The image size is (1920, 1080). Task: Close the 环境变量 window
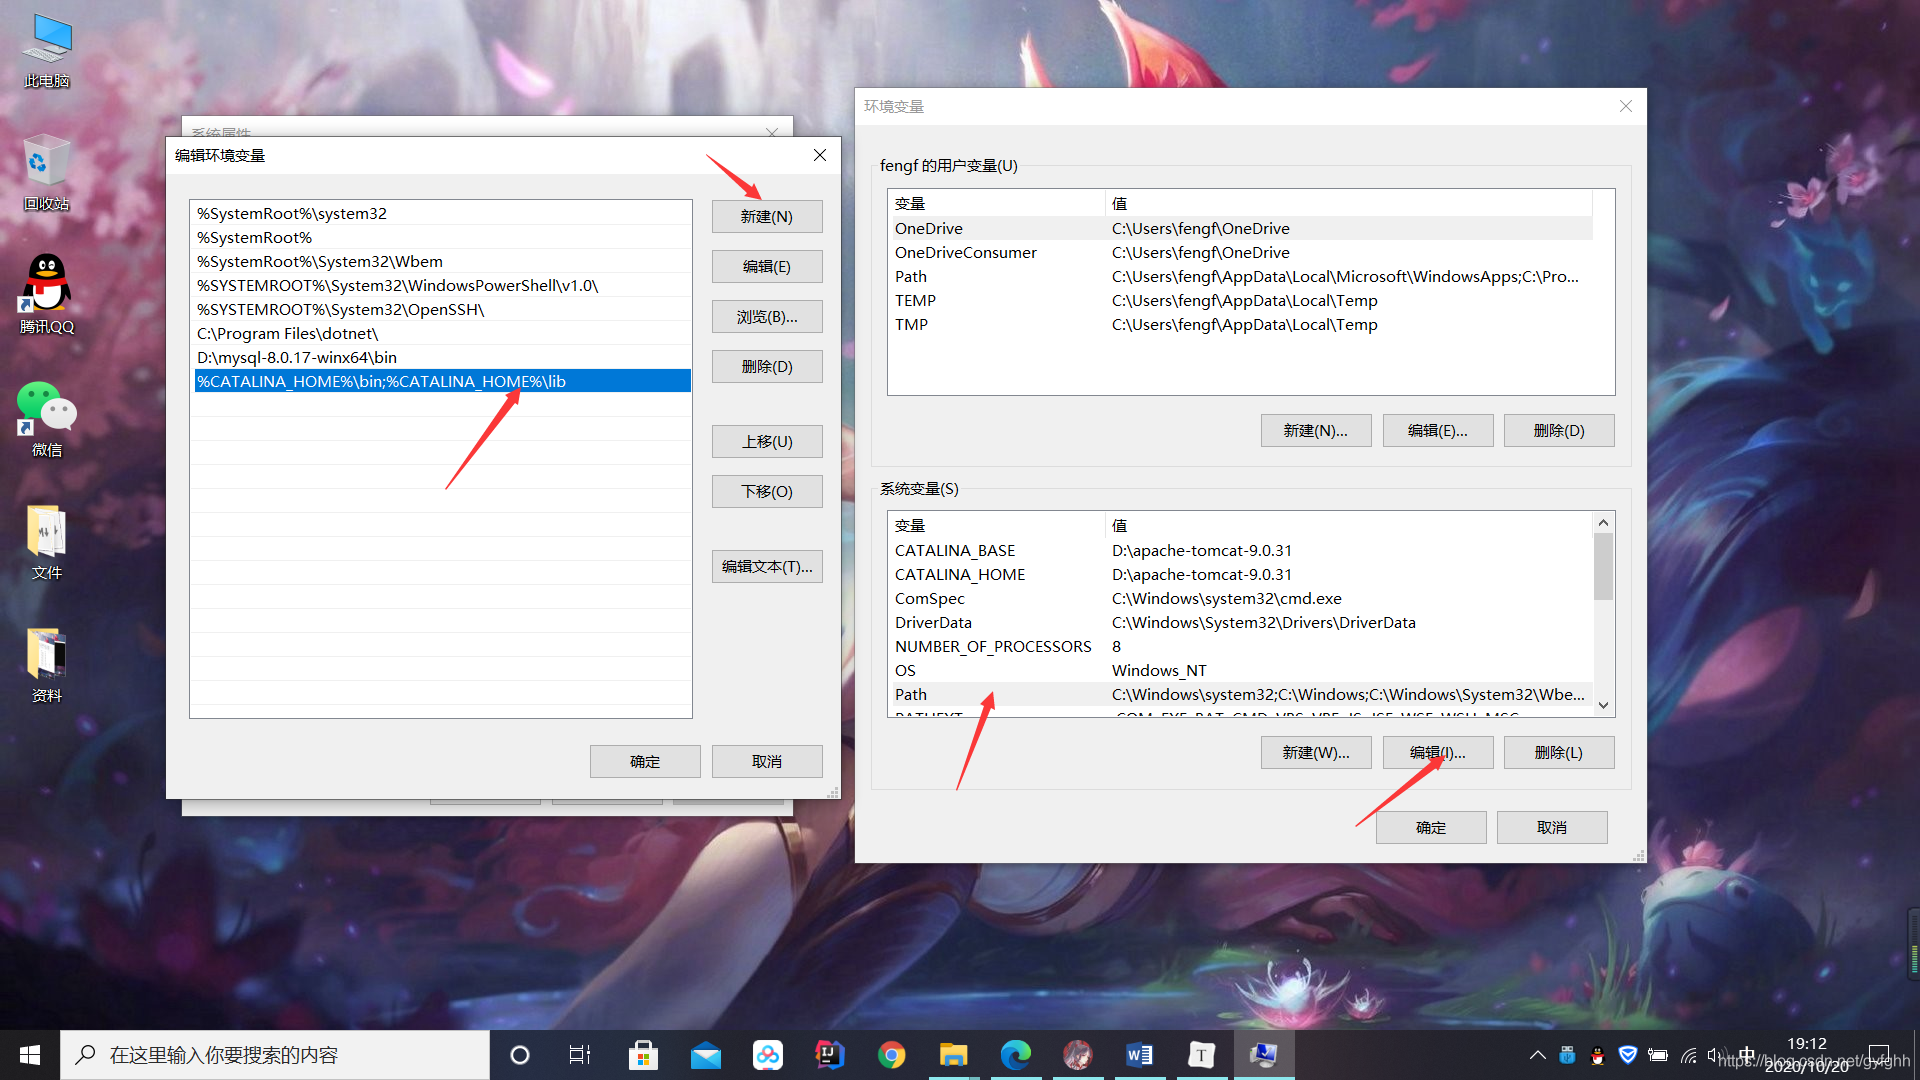pyautogui.click(x=1626, y=107)
